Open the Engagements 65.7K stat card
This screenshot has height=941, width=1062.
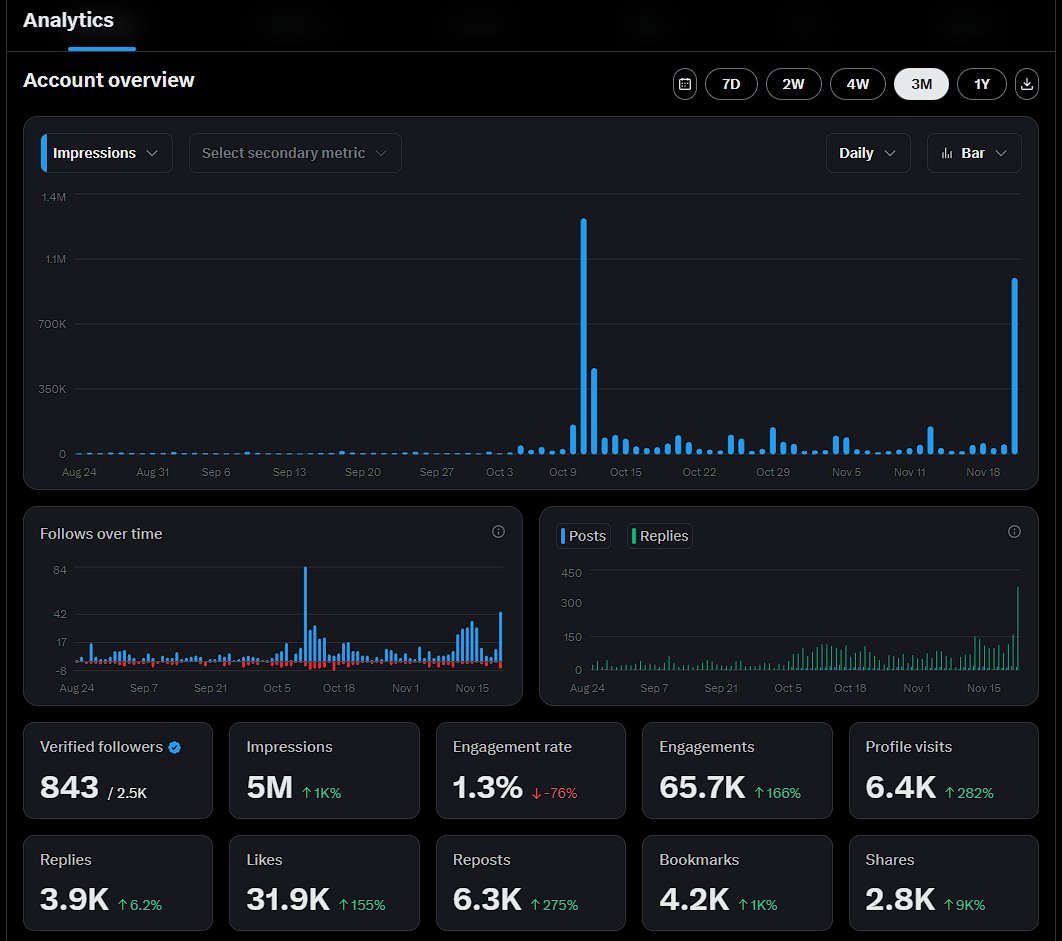click(x=737, y=770)
